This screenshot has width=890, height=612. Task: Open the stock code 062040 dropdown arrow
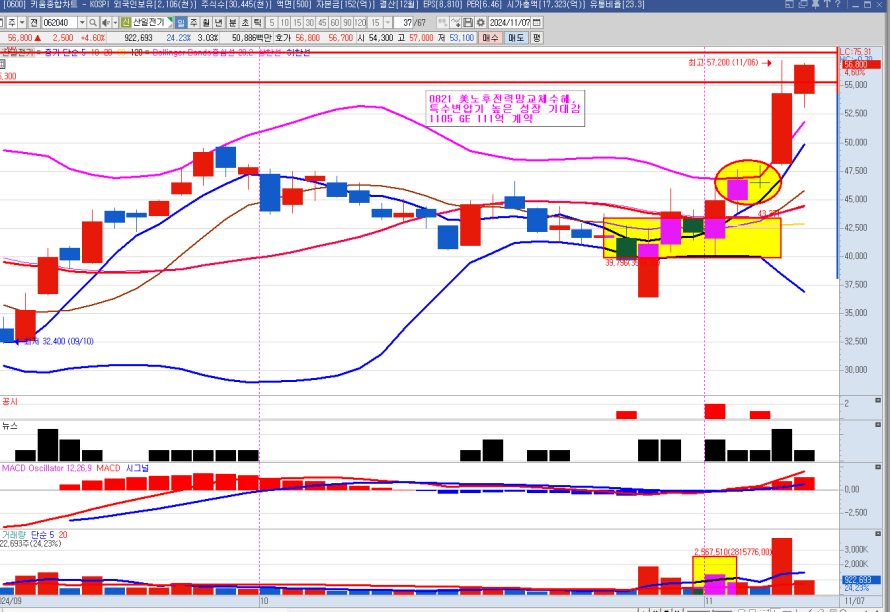[82, 23]
